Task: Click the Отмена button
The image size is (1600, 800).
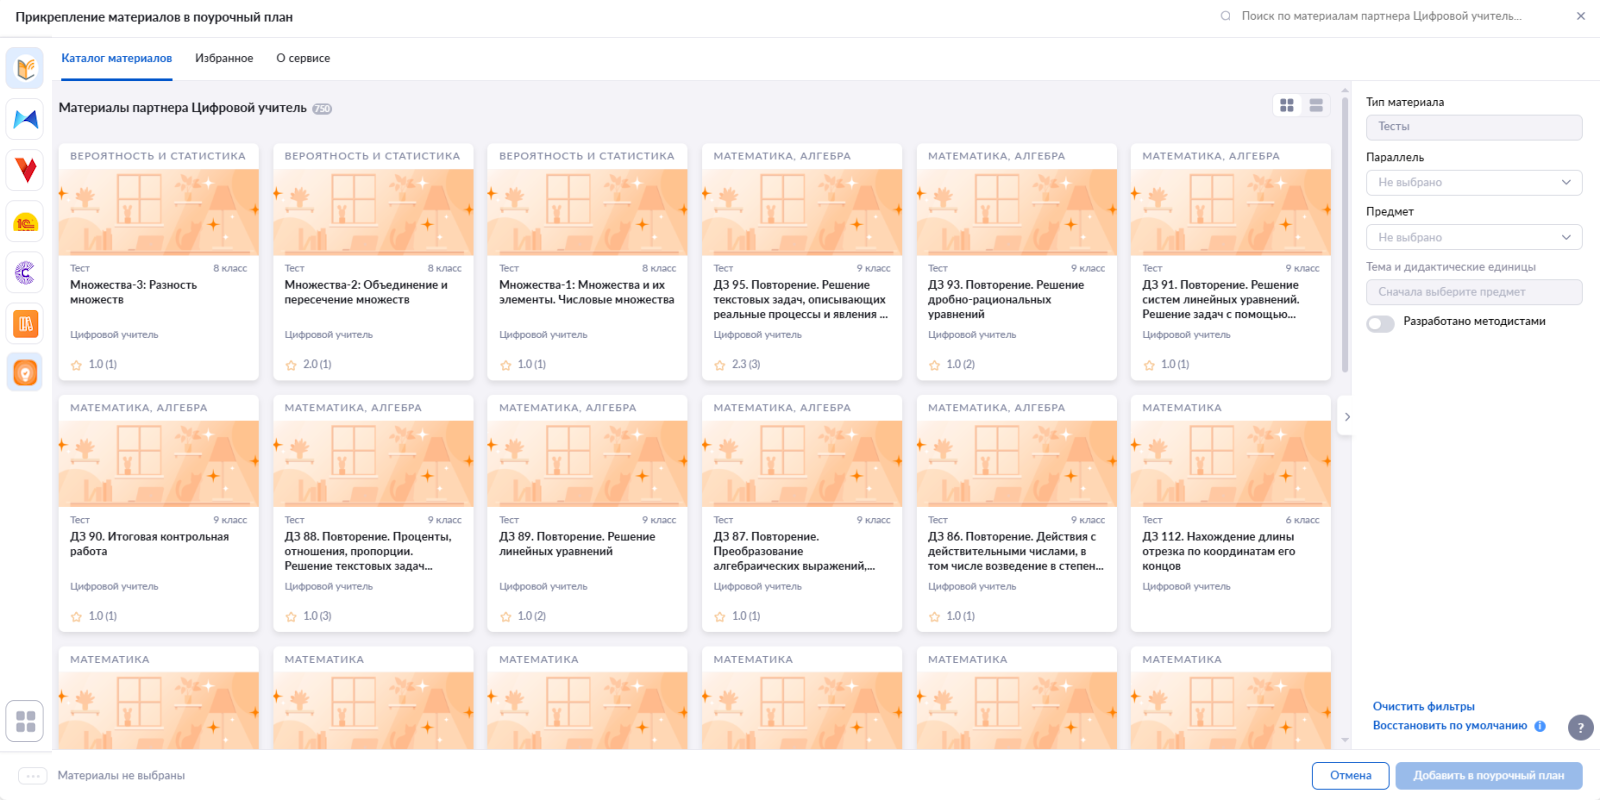Action: coord(1350,776)
